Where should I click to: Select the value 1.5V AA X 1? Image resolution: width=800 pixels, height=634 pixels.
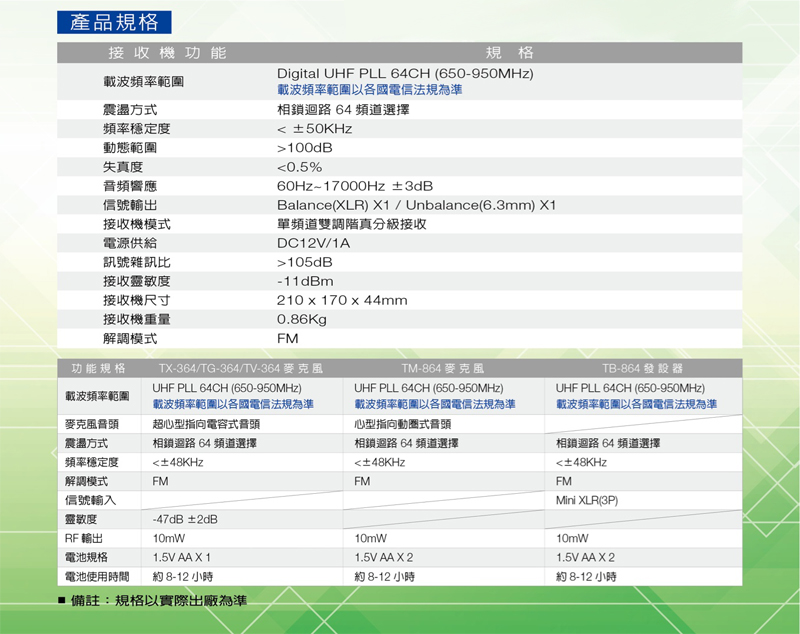click(182, 557)
